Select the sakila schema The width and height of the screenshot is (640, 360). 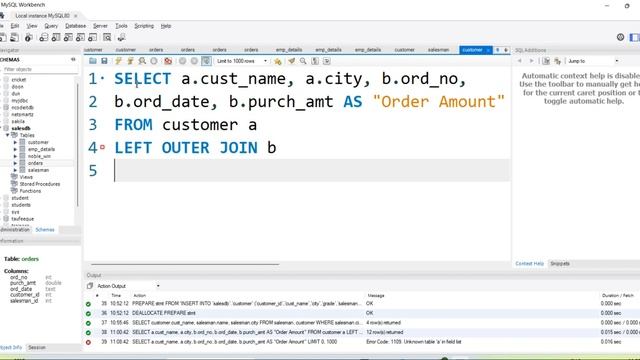18,122
